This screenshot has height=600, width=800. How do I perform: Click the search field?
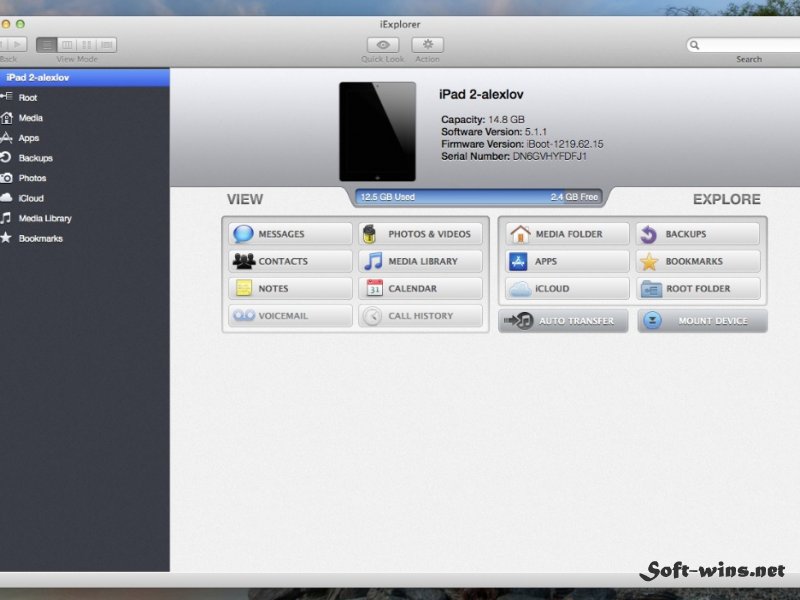[743, 45]
